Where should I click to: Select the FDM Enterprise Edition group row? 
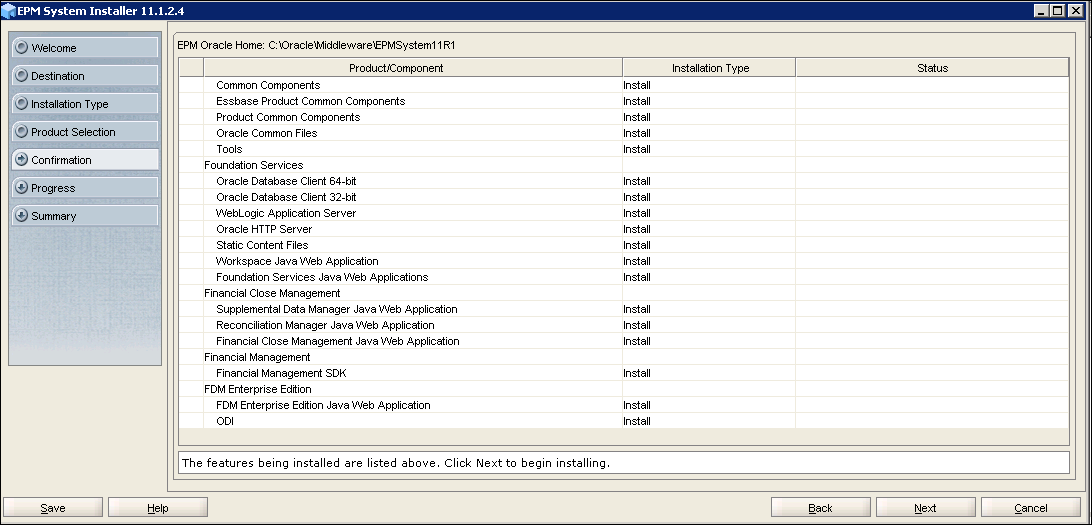click(x=623, y=389)
